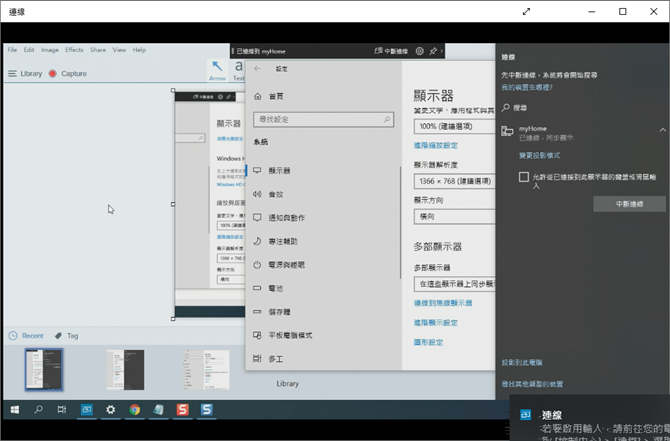
Task: Open 進階縮放設定 link
Action: click(x=436, y=145)
